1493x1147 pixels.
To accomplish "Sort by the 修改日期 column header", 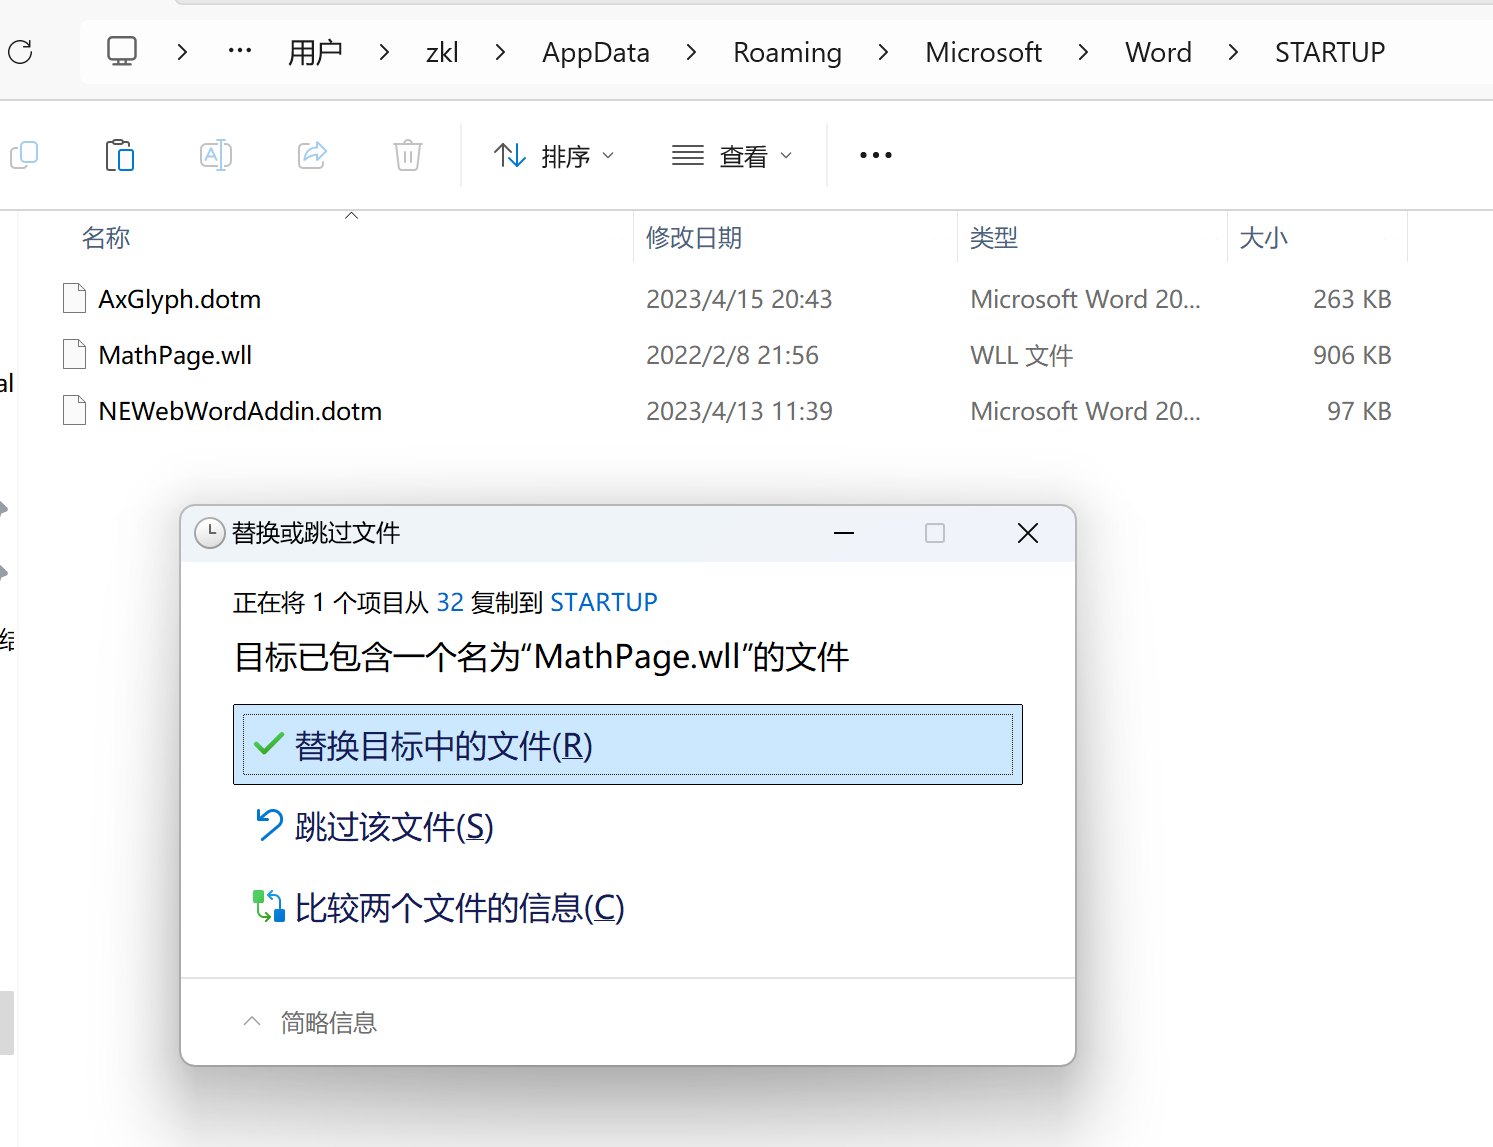I will click(694, 238).
